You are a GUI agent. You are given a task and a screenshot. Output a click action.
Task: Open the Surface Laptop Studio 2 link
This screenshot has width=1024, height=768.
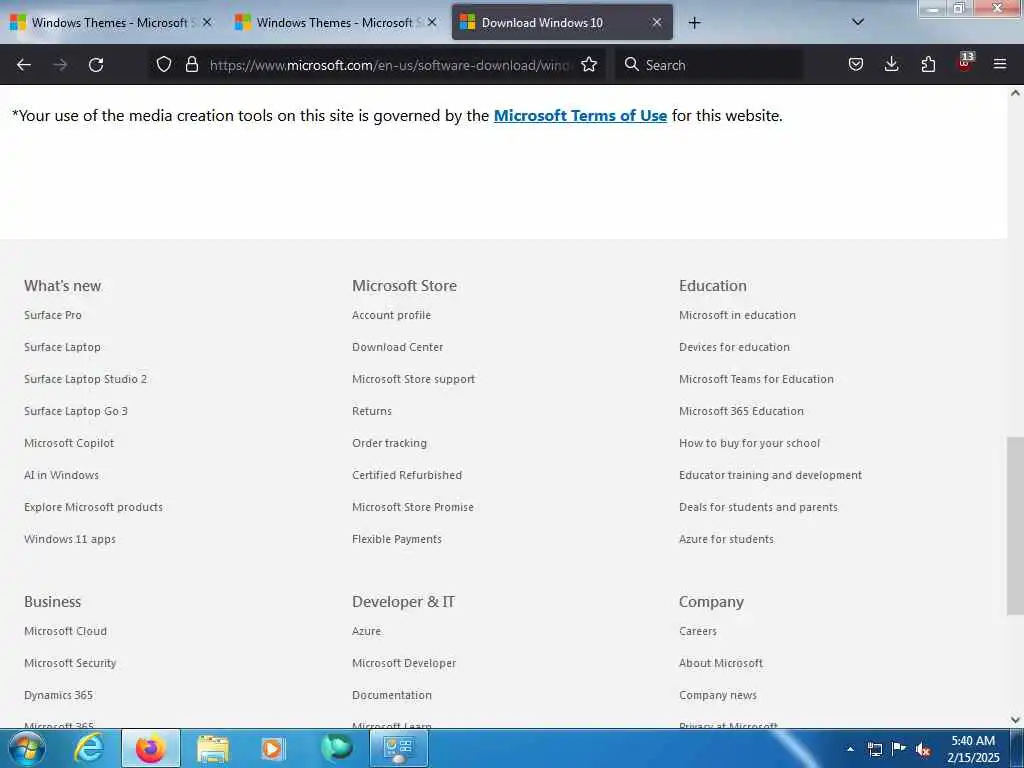click(x=86, y=379)
